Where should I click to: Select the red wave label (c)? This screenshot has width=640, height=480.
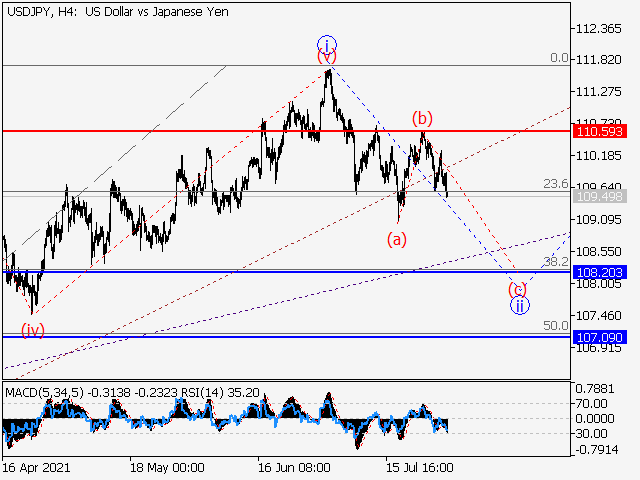(517, 289)
